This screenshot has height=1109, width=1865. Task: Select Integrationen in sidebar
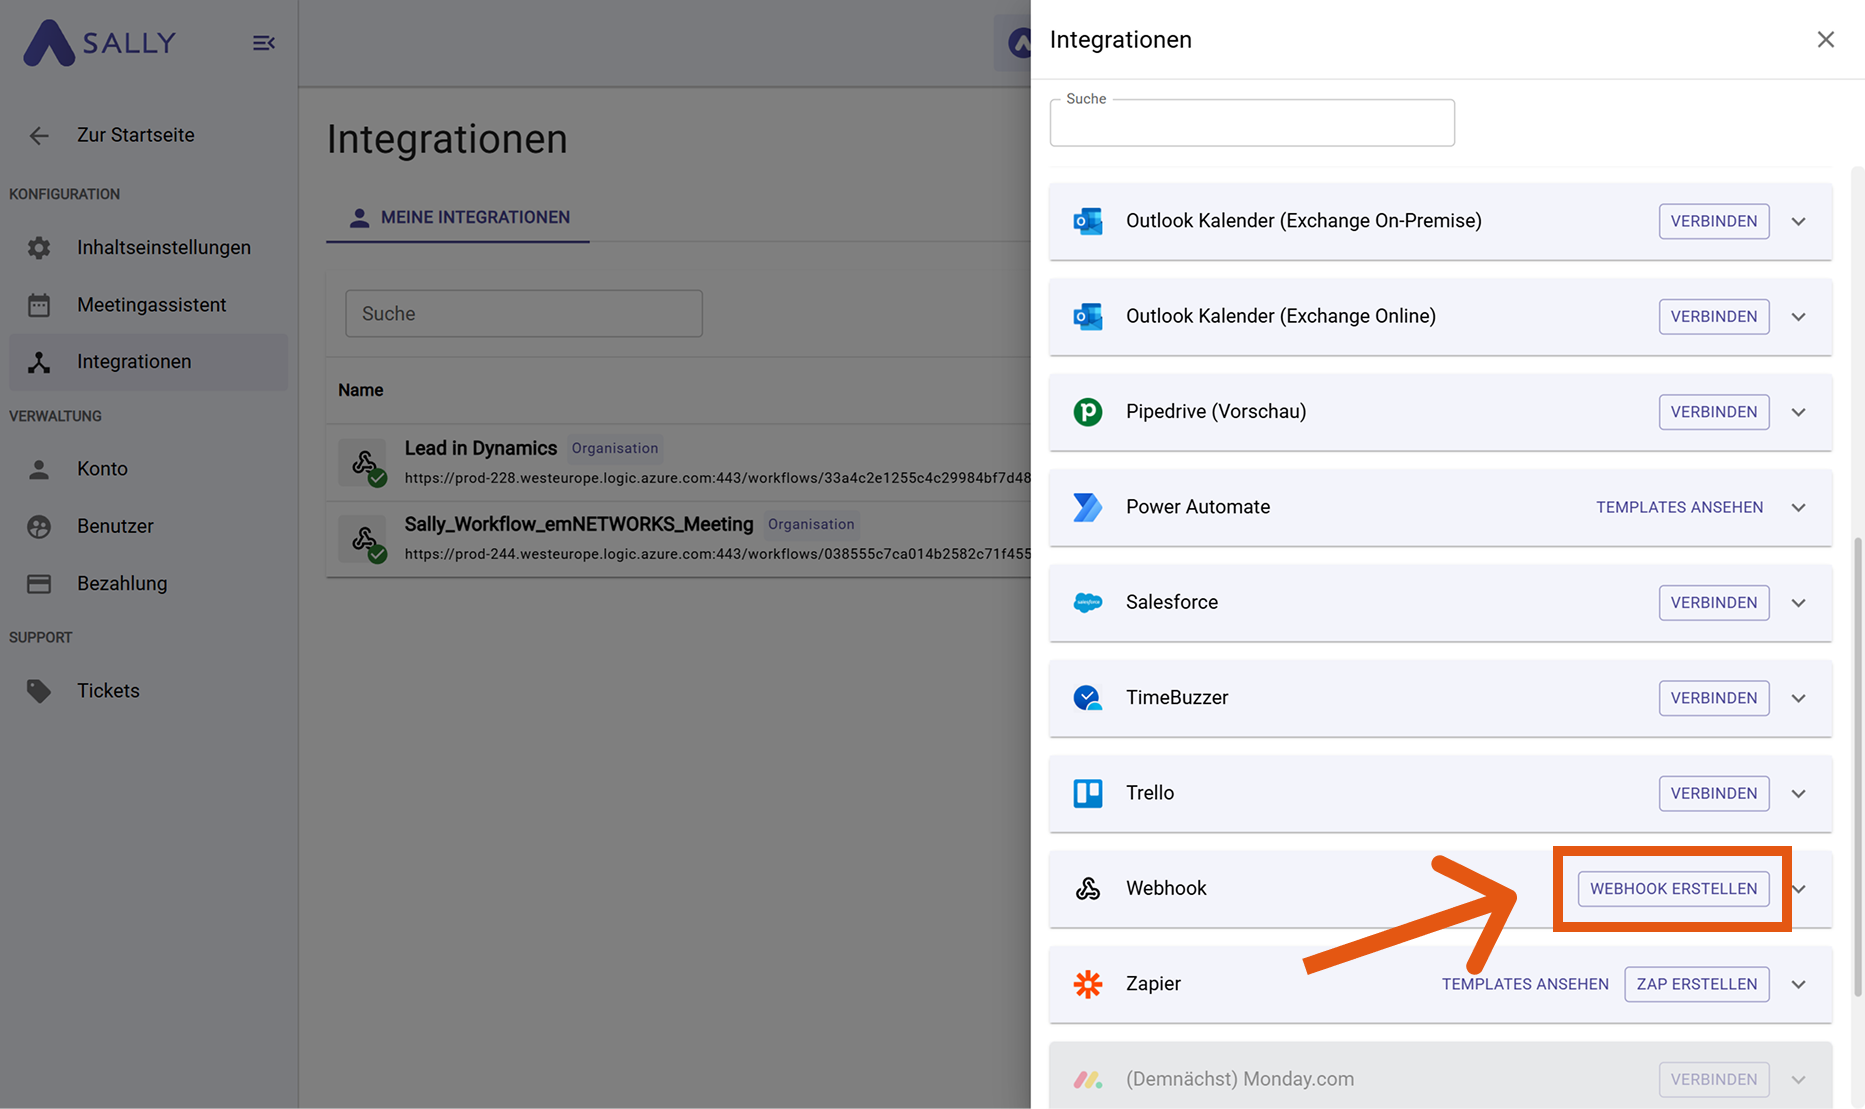pos(148,362)
